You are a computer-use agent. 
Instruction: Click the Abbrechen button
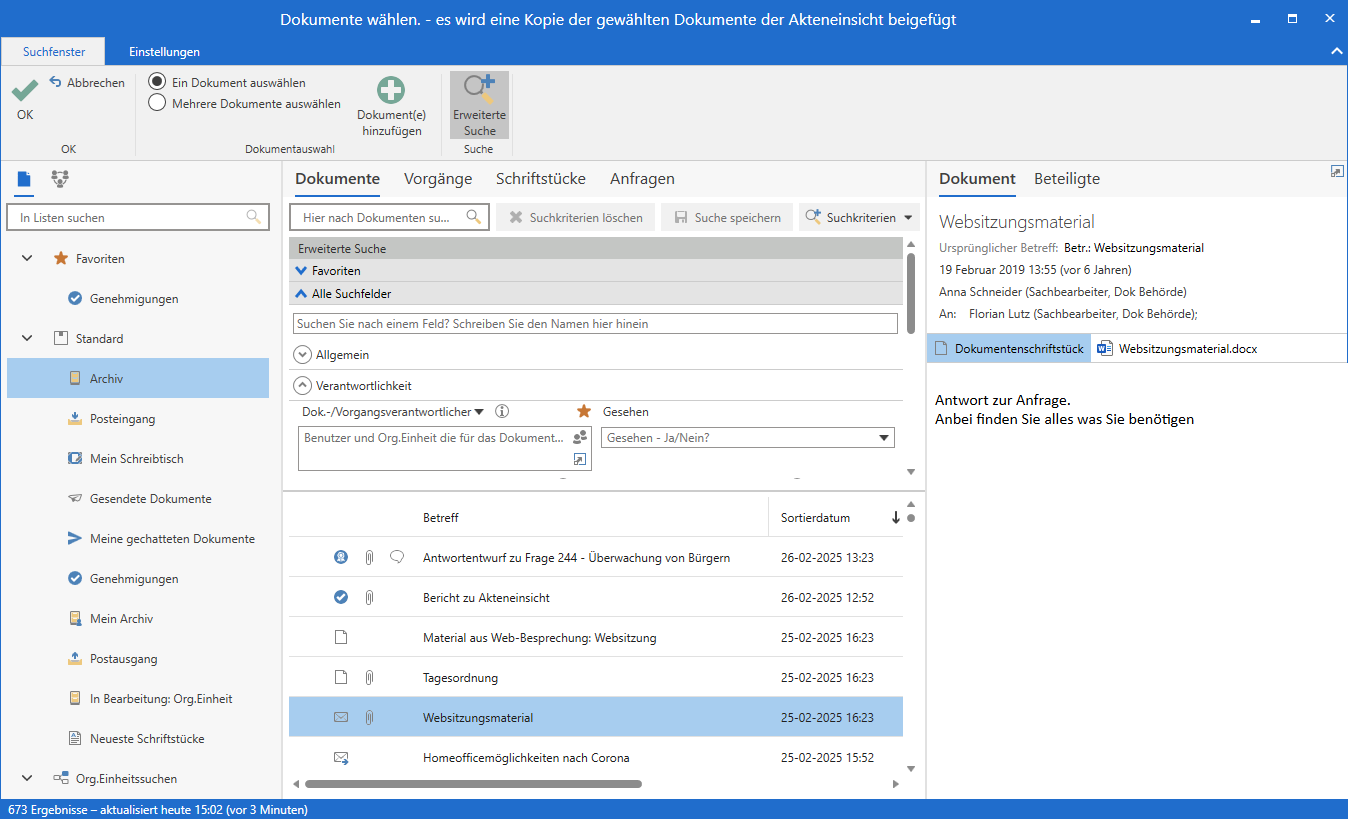[x=87, y=83]
